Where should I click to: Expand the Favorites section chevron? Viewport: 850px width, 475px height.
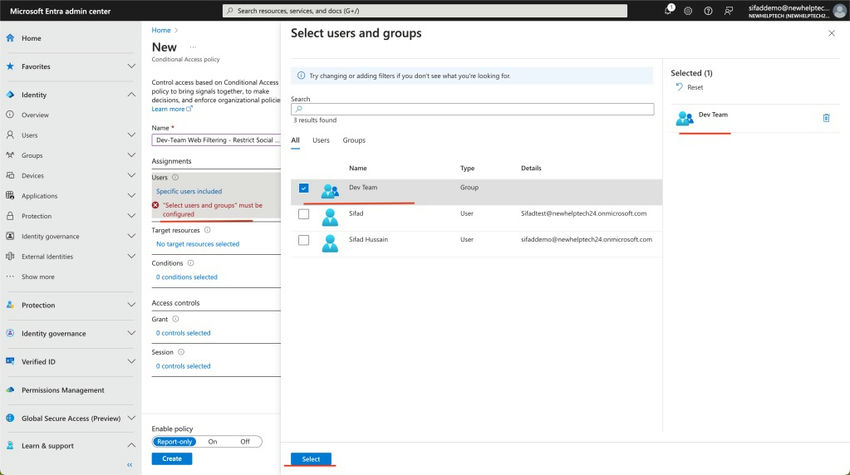coord(131,66)
